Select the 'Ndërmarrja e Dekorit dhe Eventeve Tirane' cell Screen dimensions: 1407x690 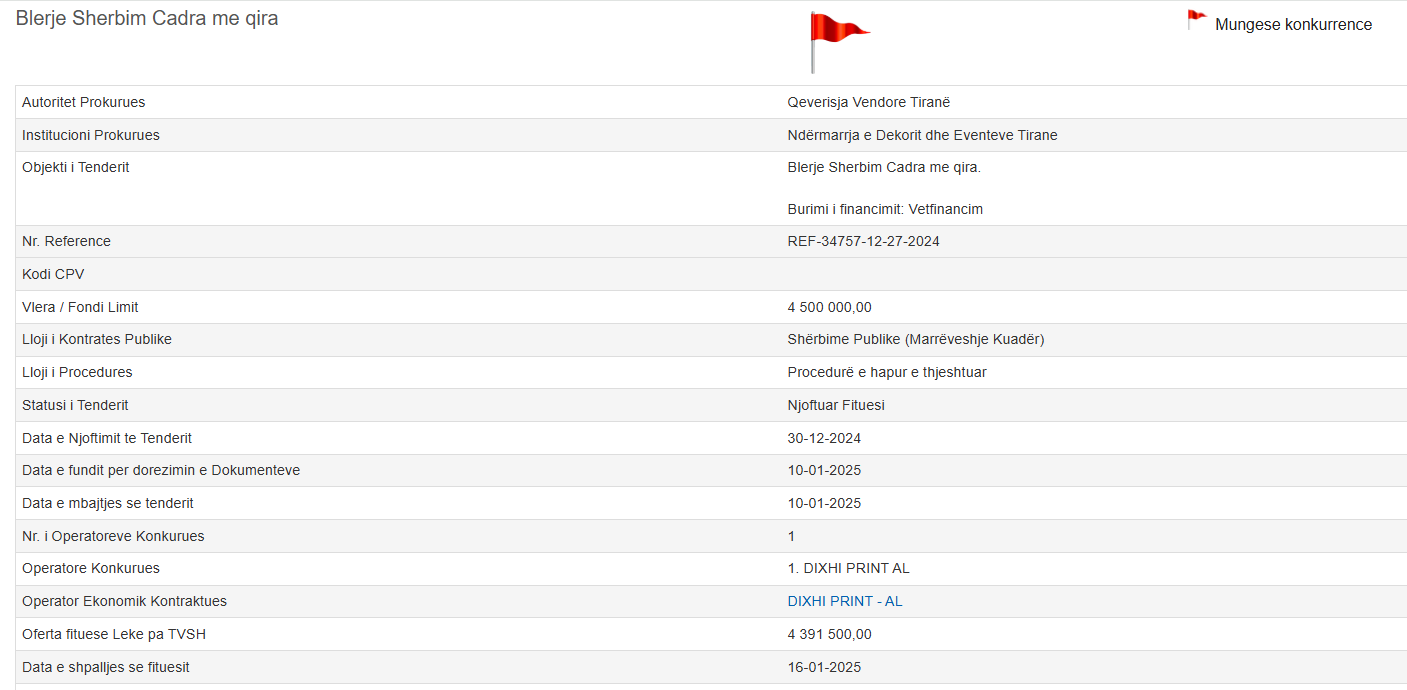coord(922,135)
